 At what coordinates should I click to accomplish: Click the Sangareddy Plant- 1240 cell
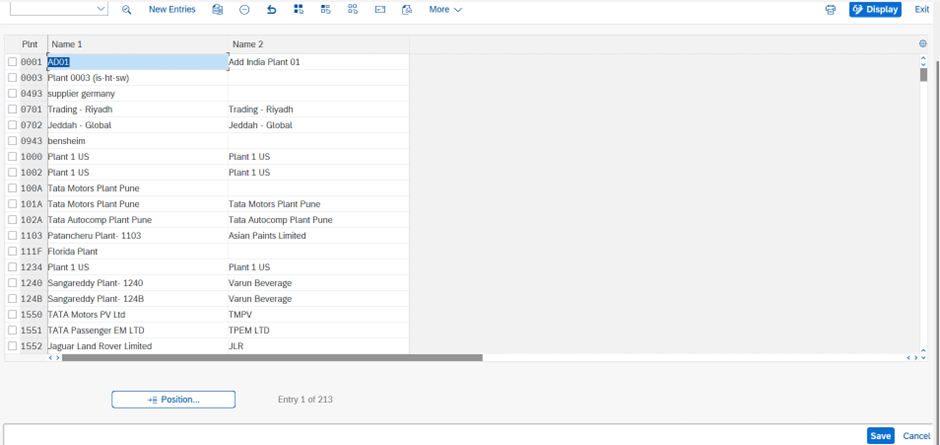pyautogui.click(x=138, y=283)
